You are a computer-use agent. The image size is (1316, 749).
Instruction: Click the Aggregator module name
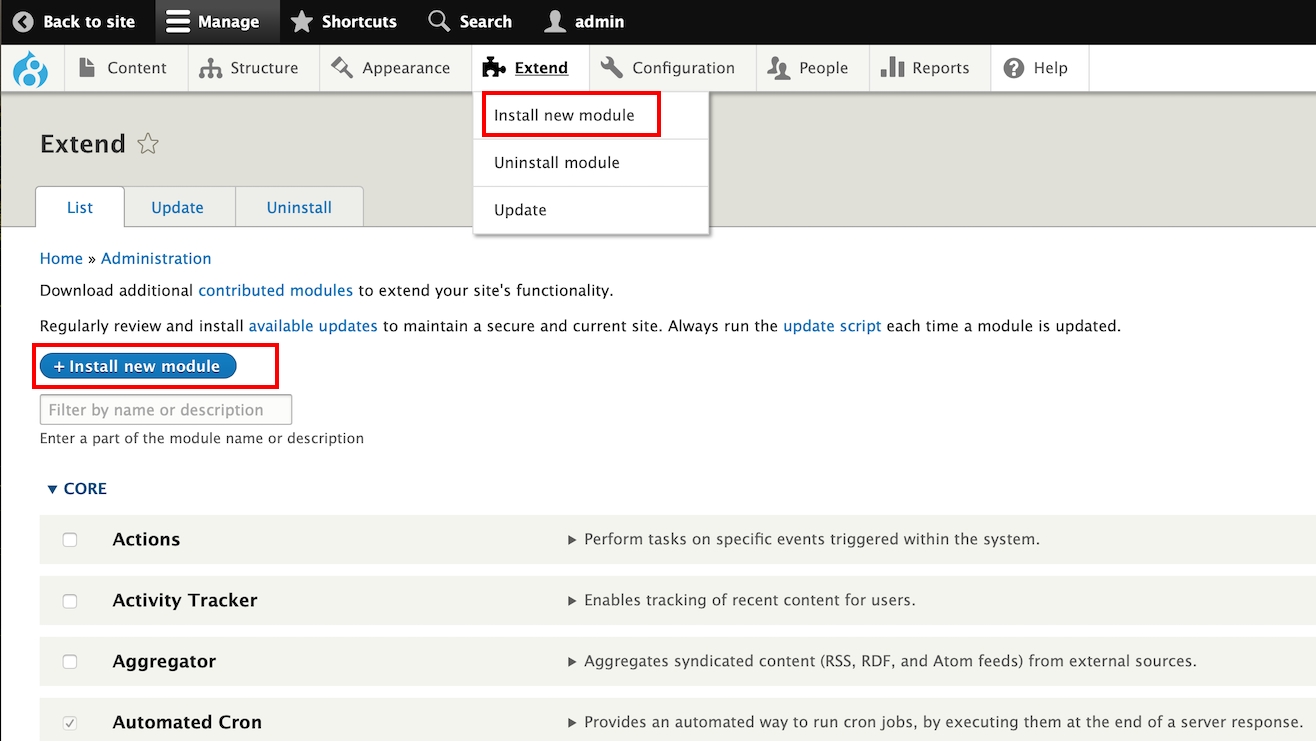tap(164, 661)
